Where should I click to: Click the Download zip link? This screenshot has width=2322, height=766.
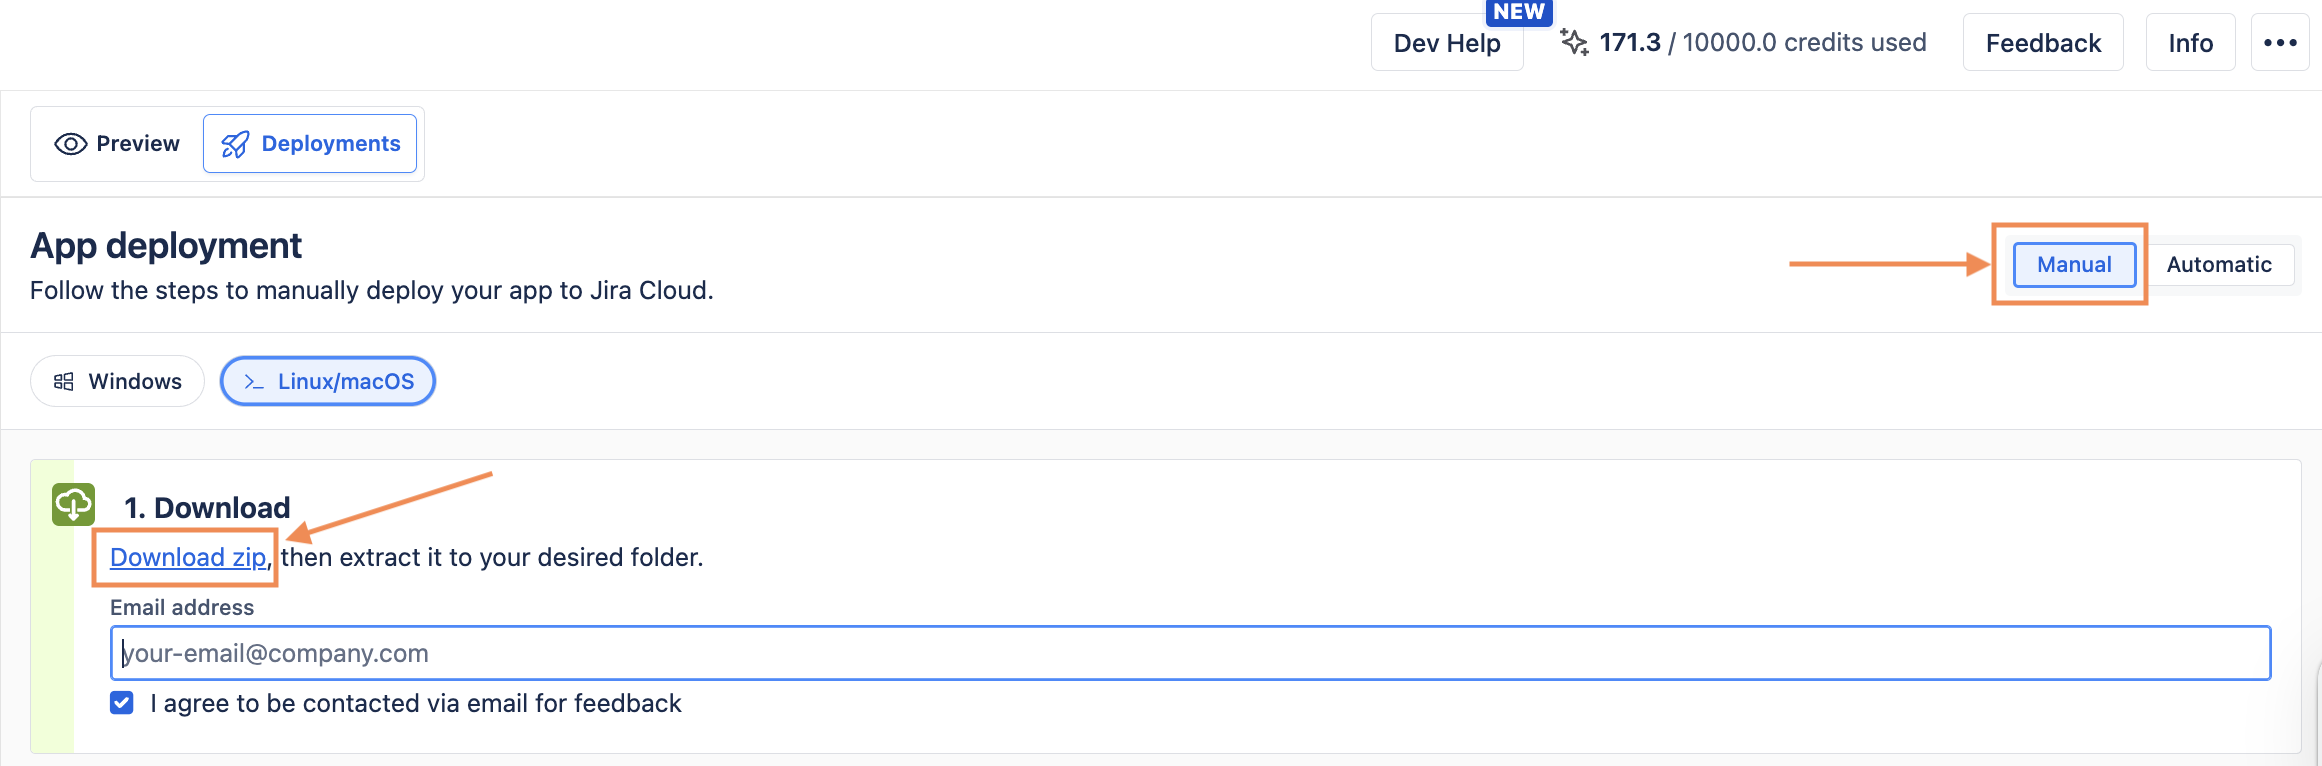point(188,557)
